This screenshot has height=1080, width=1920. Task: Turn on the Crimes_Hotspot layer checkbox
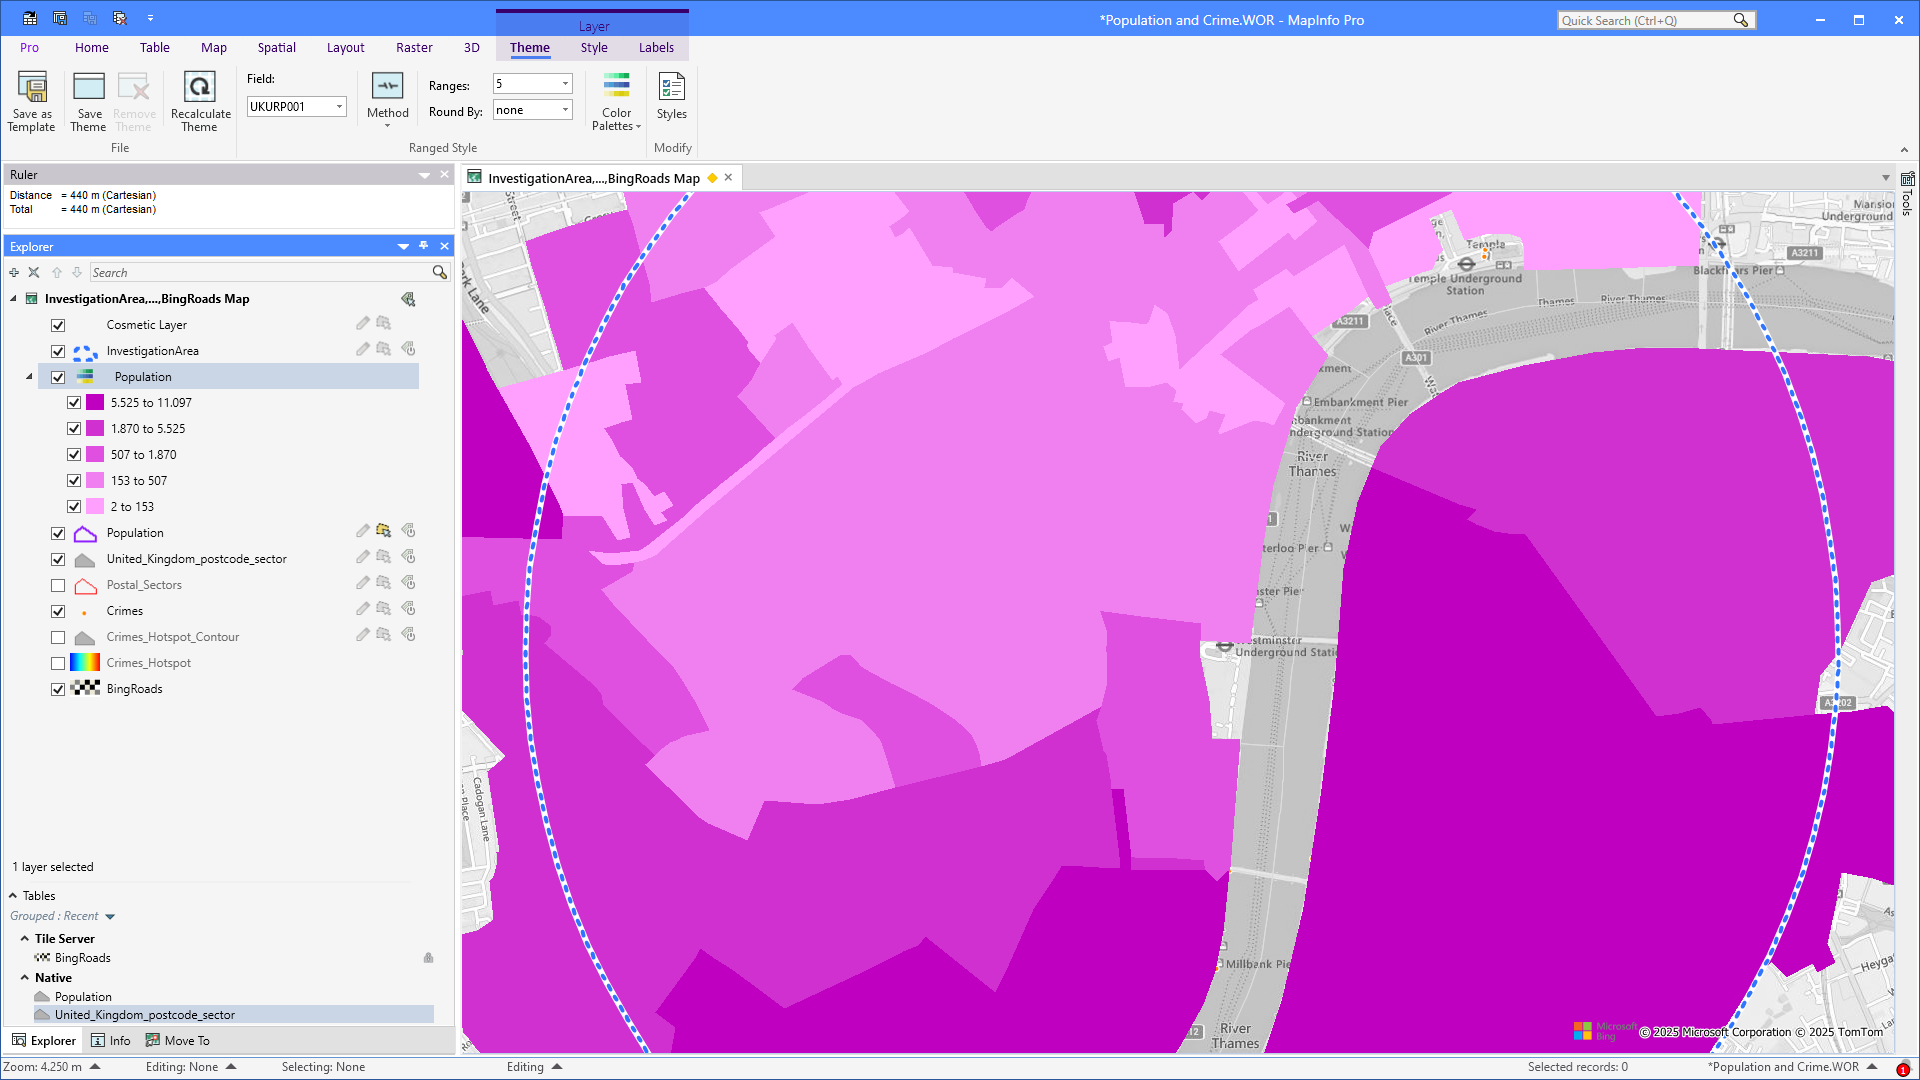pos(58,663)
